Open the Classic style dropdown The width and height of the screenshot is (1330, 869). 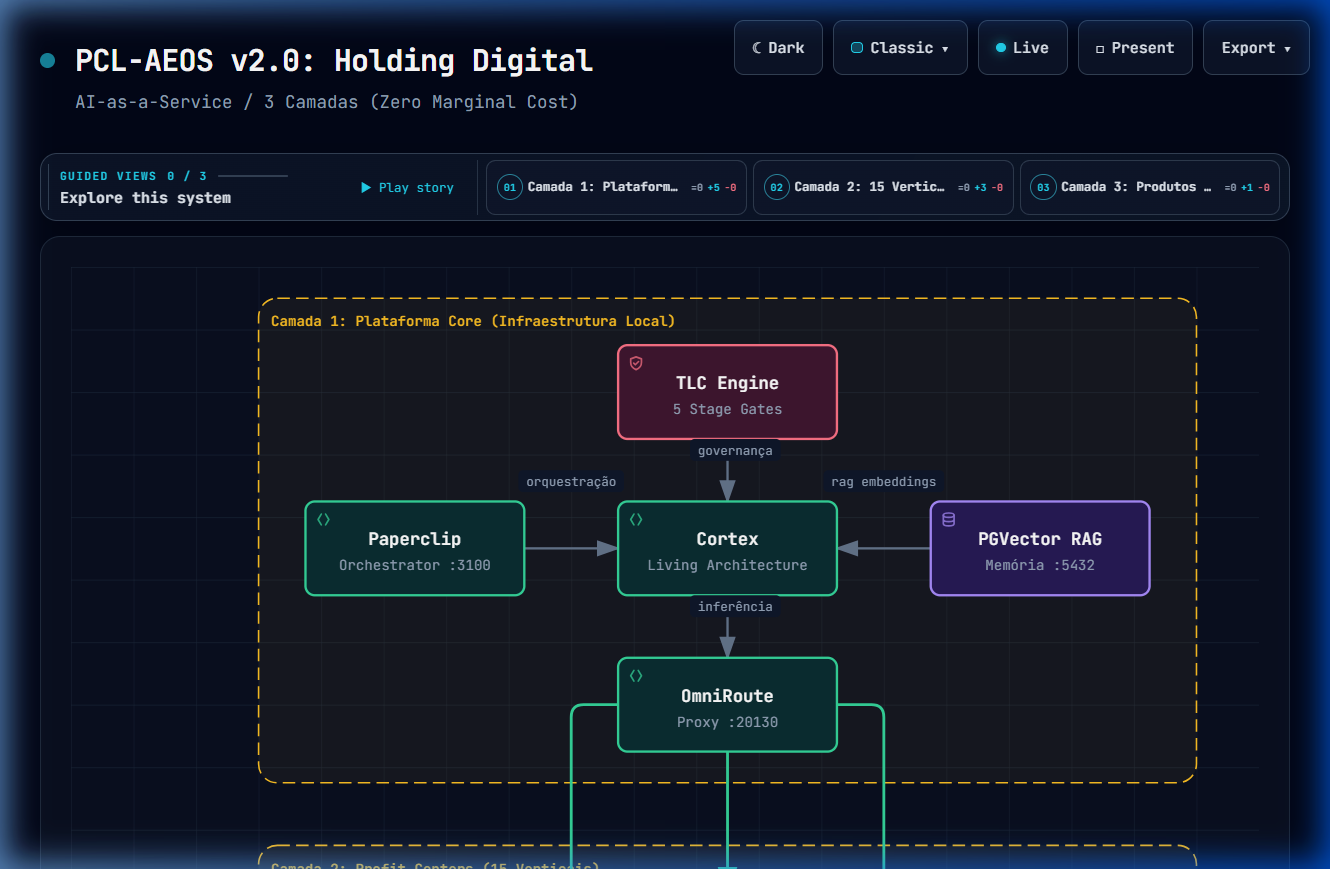900,48
